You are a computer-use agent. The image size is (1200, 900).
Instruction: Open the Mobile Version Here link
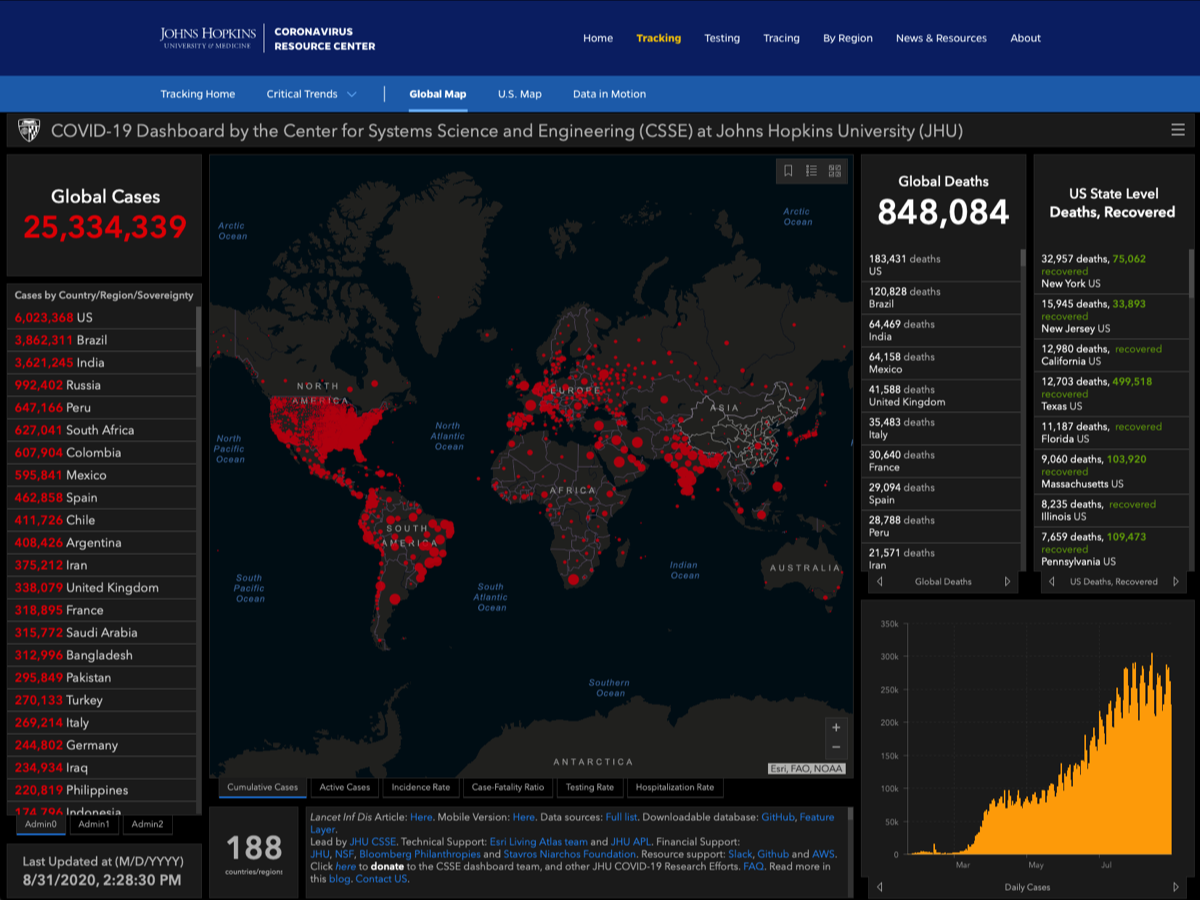[x=524, y=817]
